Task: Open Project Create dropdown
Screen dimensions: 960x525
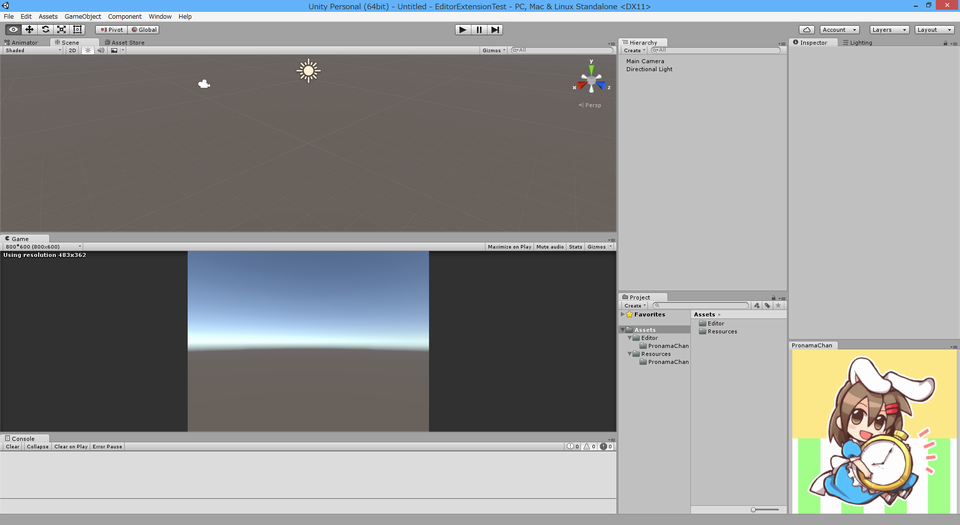Action: 635,305
